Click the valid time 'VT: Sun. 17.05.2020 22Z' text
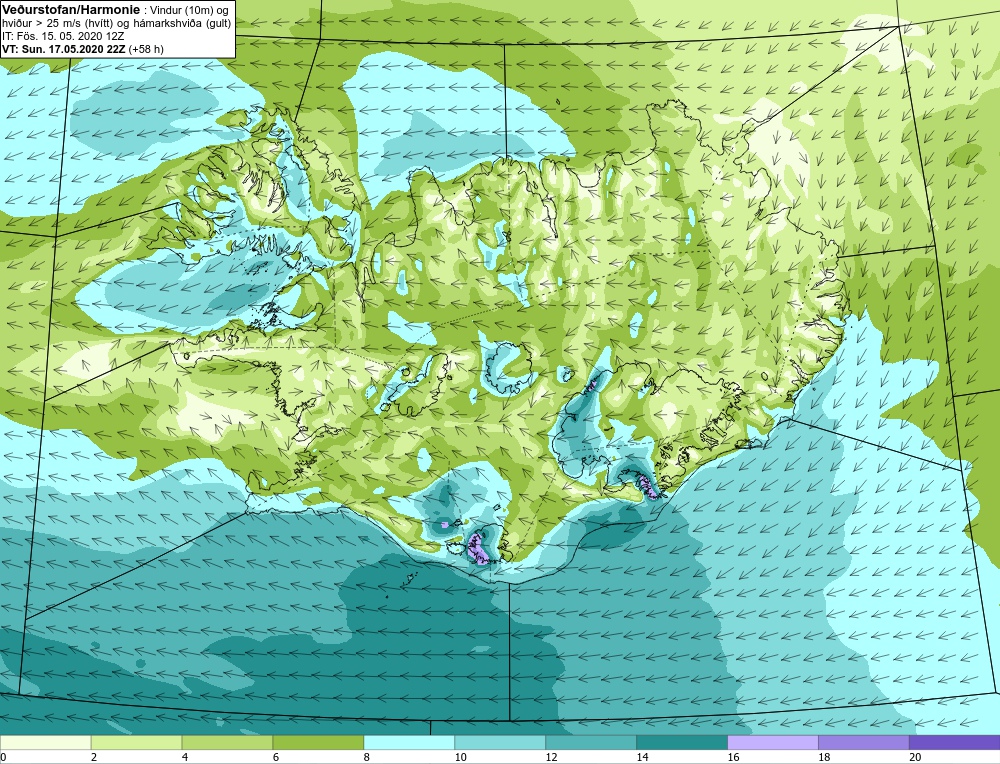Image resolution: width=1000 pixels, height=764 pixels. [64, 49]
